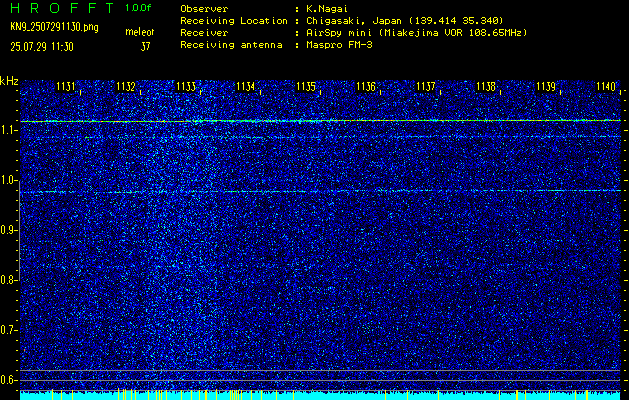This screenshot has height=400, width=629.
Task: Click the HROFFT title text
Action: tap(63, 8)
